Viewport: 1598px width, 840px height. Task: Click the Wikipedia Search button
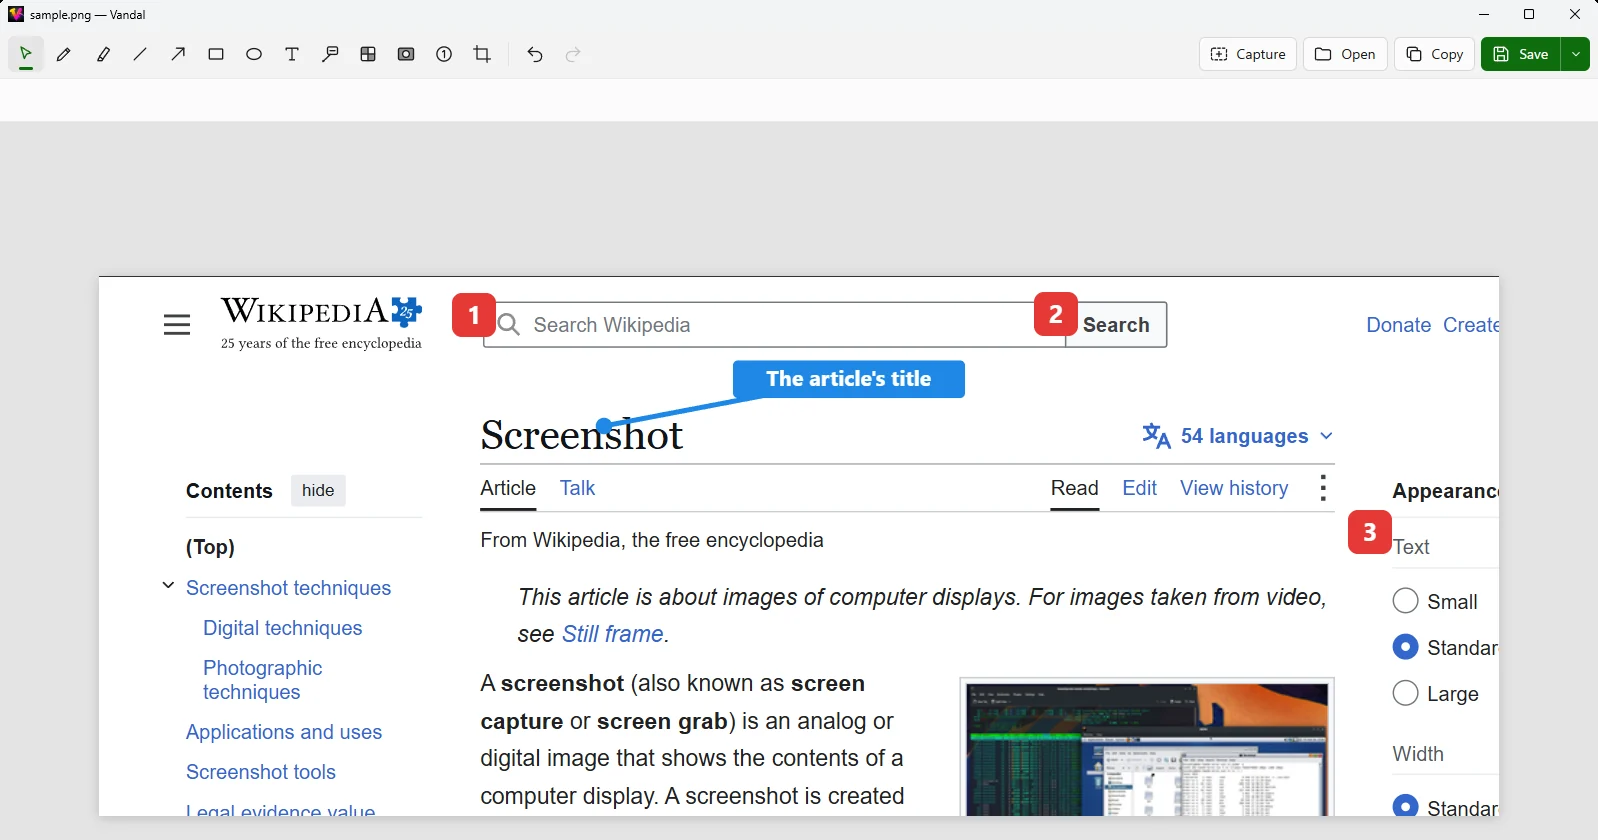(1116, 325)
